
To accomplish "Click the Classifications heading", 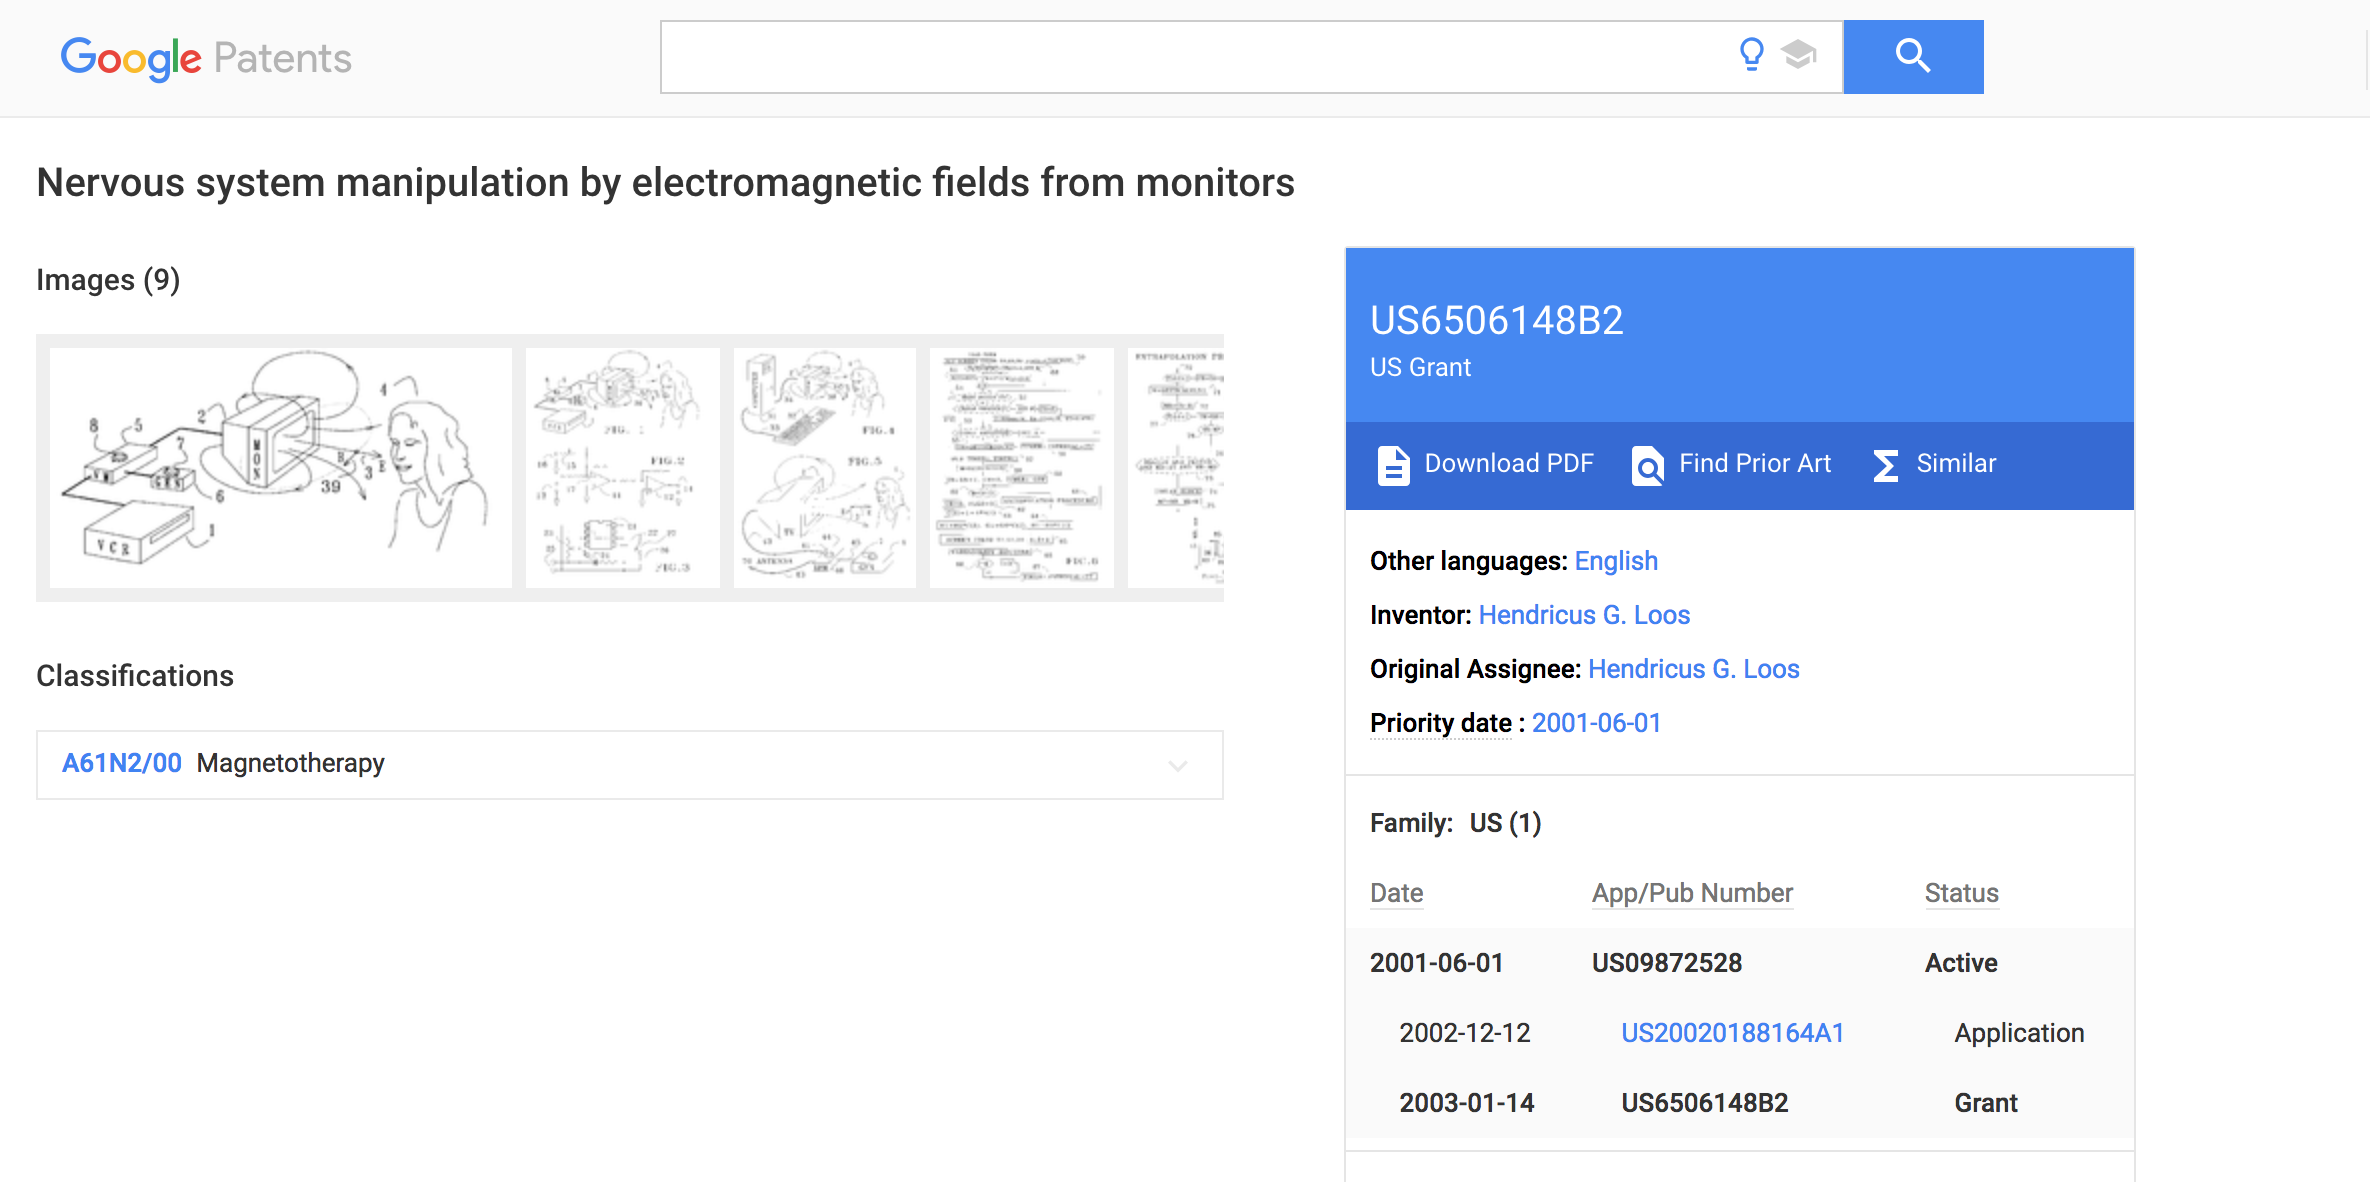I will [135, 676].
